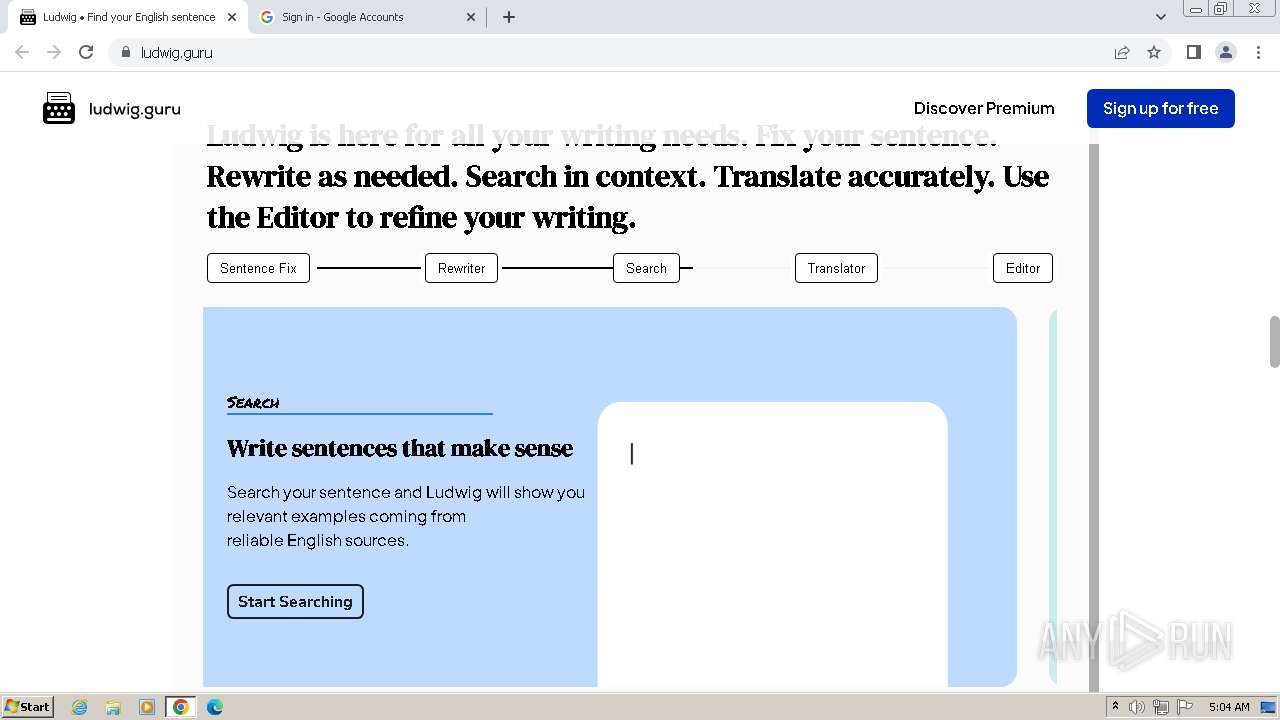This screenshot has height=720, width=1280.
Task: Open Chrome profile avatar icon
Action: coord(1225,52)
